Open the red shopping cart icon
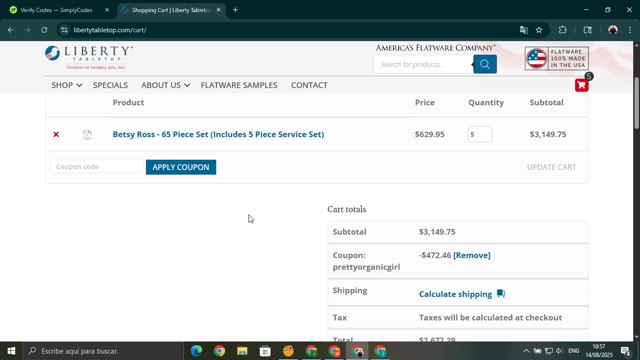This screenshot has width=640, height=360. point(582,85)
